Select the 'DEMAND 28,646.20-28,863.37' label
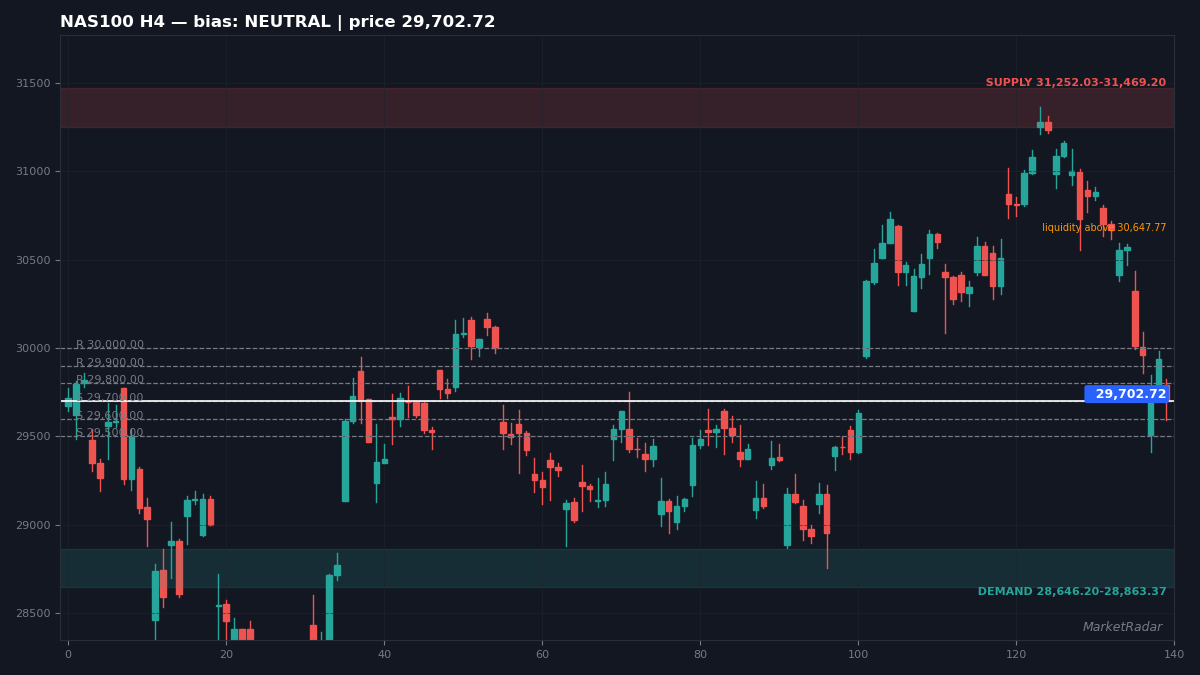 (x=1072, y=592)
